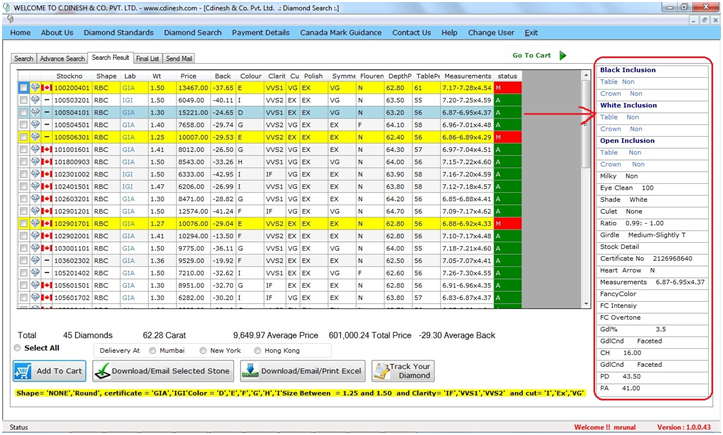Viewport: 723px width, 435px height.
Task: Click the Canada flag icon for 100200401
Action: tap(47, 88)
